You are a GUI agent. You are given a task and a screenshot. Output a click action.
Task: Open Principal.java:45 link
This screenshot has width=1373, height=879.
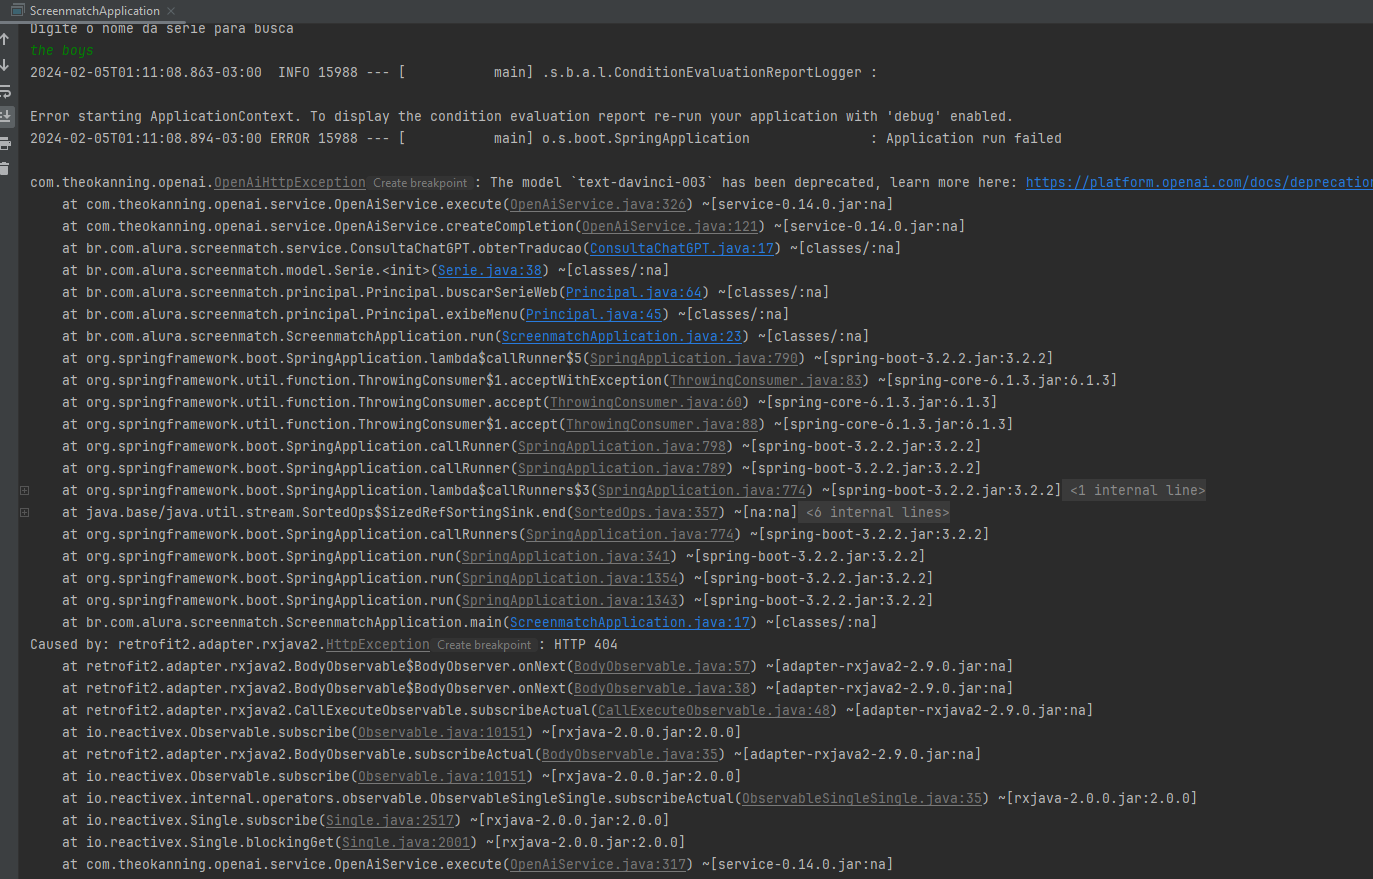pyautogui.click(x=594, y=314)
